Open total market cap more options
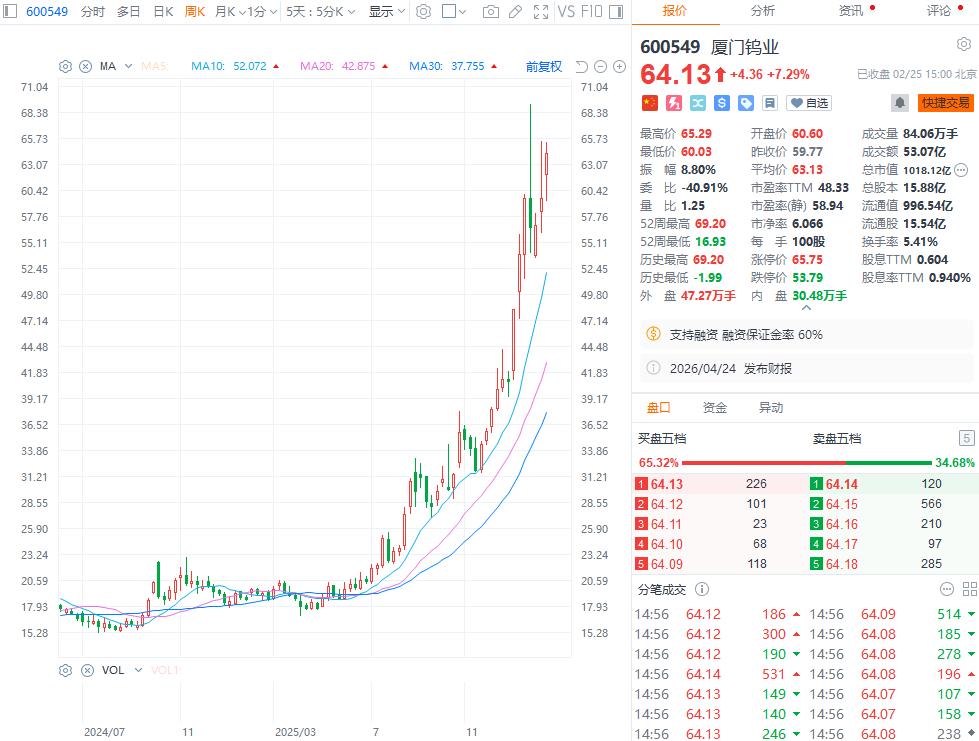This screenshot has height=741, width=979. pyautogui.click(x=961, y=170)
